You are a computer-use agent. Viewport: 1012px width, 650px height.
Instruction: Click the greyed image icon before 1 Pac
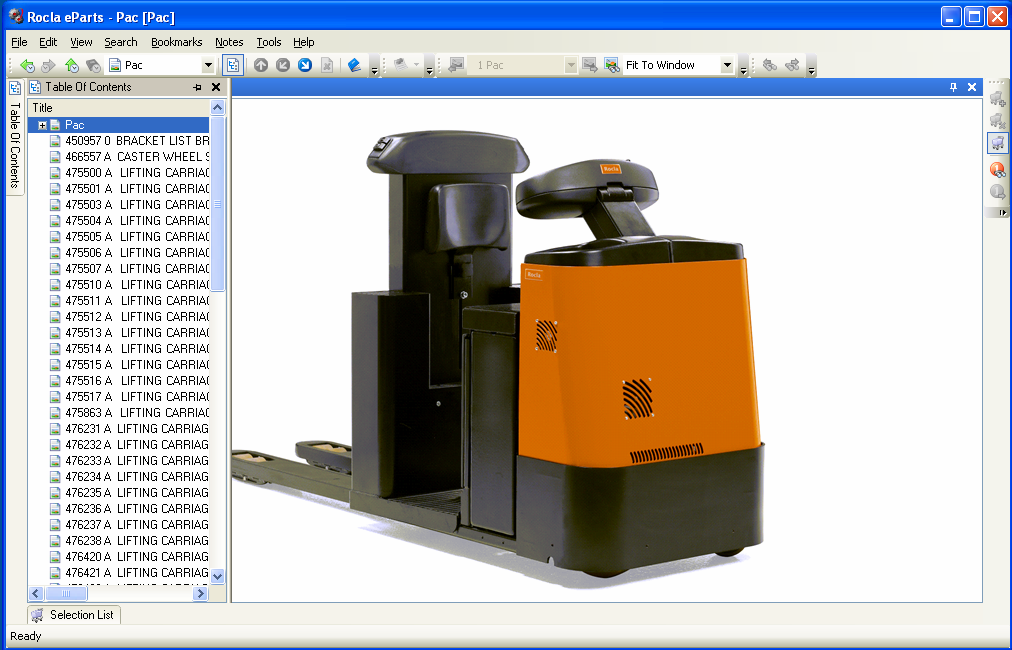(456, 65)
